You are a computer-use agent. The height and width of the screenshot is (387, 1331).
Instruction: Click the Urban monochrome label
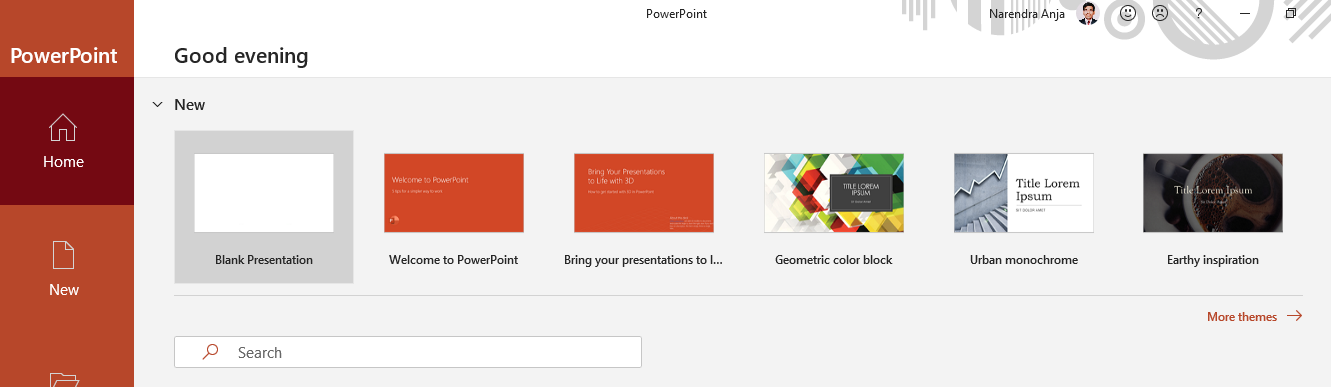click(1024, 260)
